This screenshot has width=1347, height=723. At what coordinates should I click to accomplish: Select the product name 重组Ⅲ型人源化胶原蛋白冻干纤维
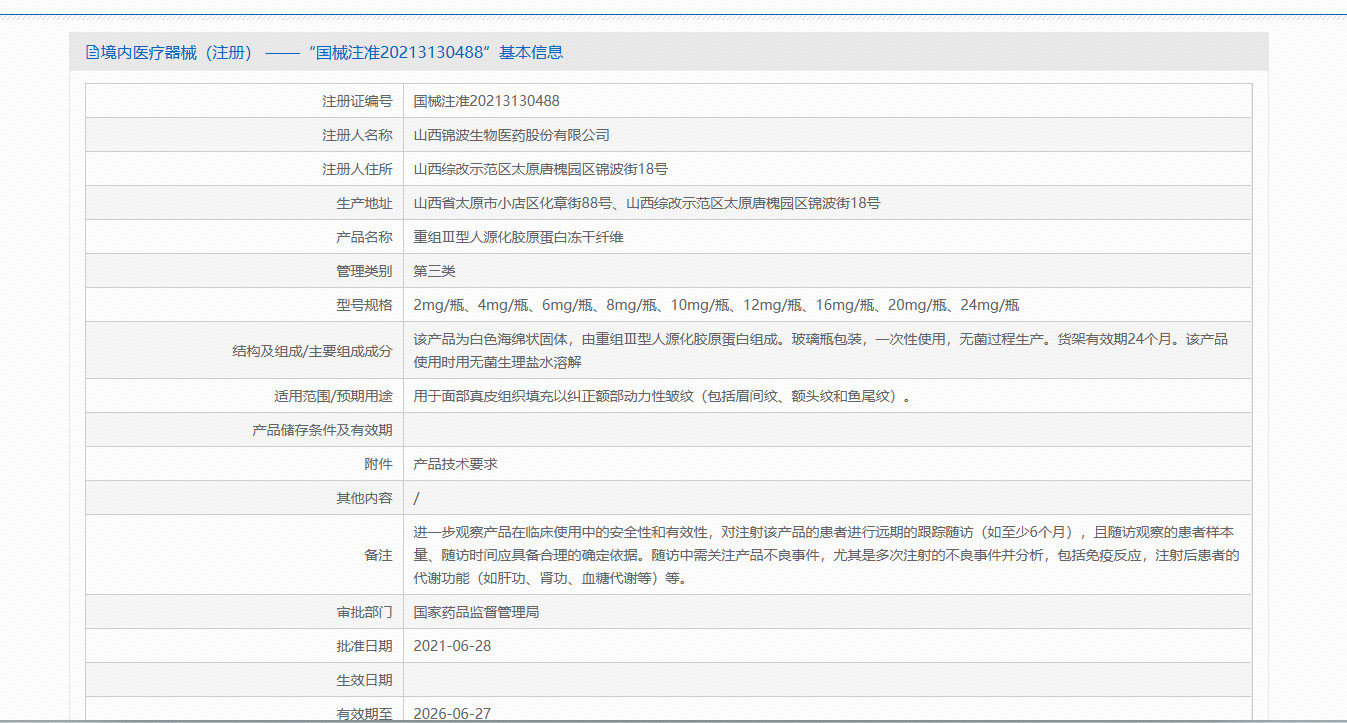pos(518,237)
